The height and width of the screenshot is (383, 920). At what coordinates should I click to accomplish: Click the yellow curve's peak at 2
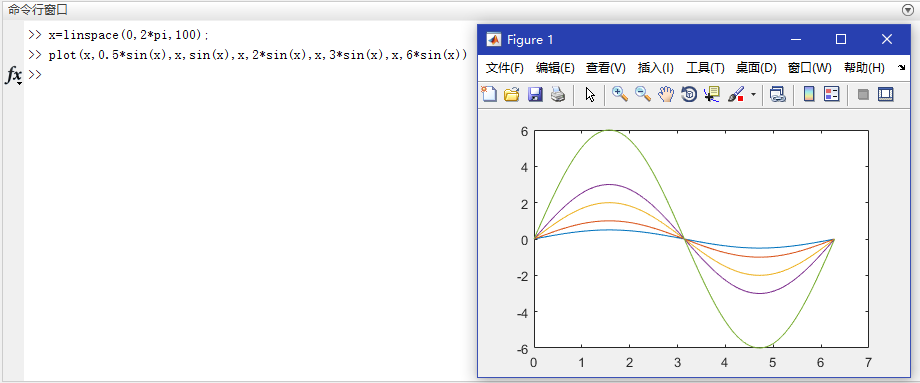[x=609, y=202]
